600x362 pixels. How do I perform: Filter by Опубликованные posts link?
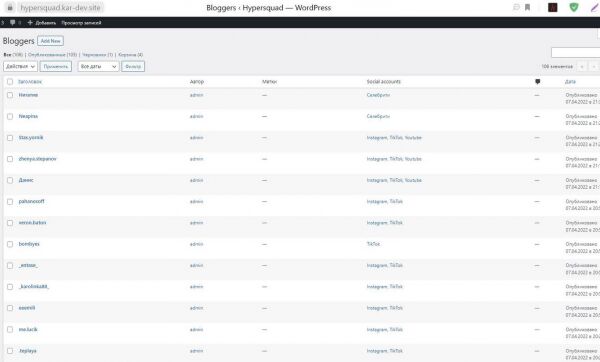(x=52, y=55)
